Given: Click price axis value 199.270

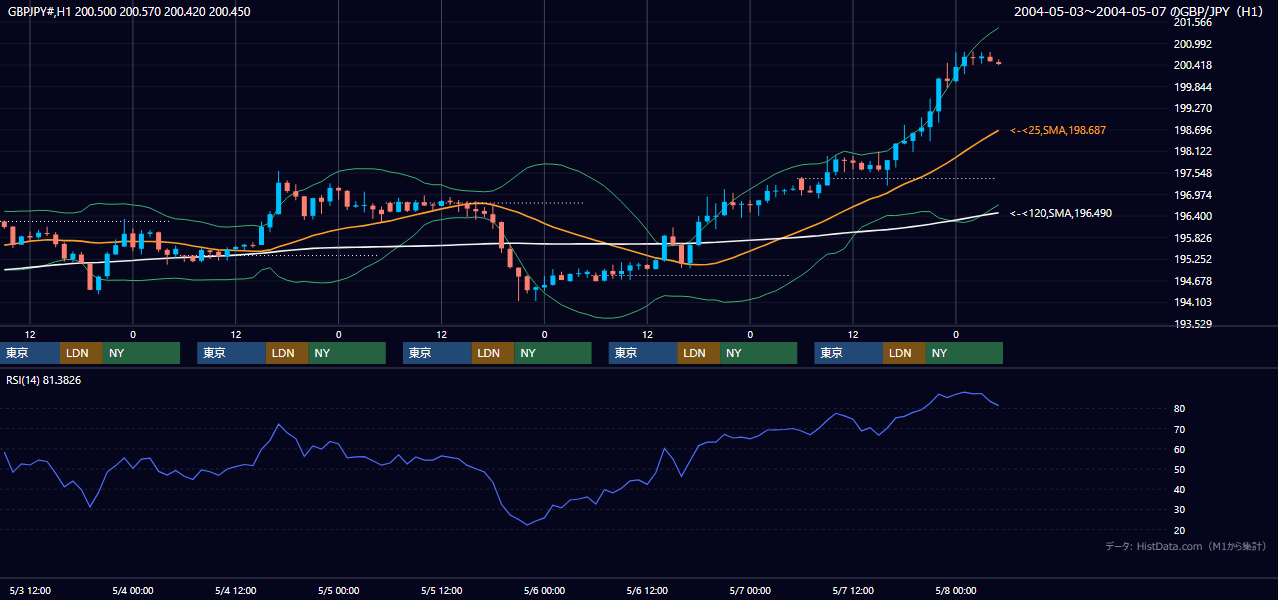Looking at the screenshot, I should tap(1192, 109).
